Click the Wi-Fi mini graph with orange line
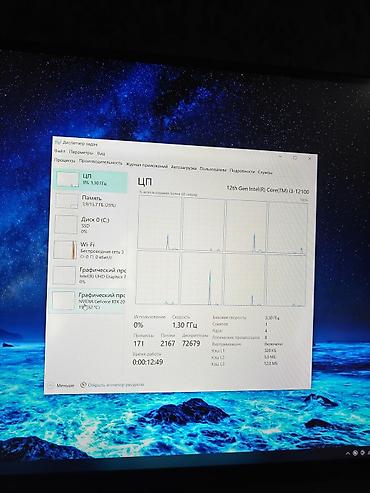This screenshot has height=493, width=370. coord(65,250)
